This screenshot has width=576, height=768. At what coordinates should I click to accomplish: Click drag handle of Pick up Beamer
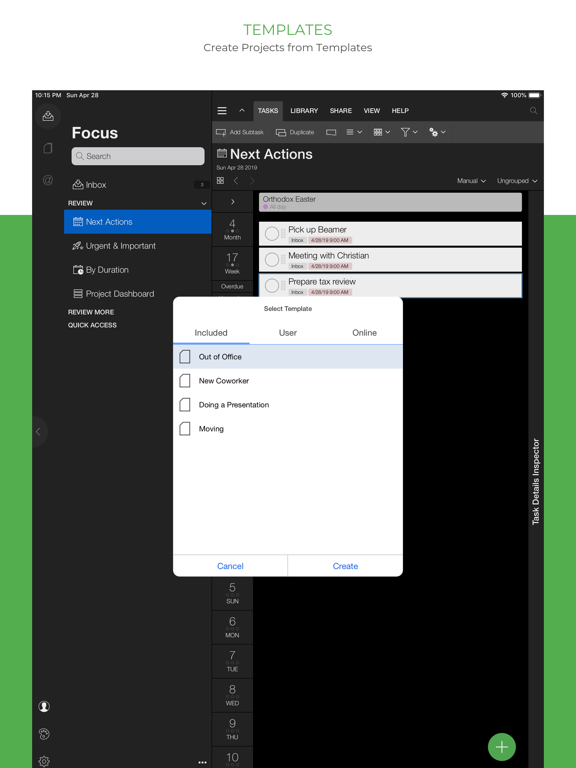coord(283,234)
